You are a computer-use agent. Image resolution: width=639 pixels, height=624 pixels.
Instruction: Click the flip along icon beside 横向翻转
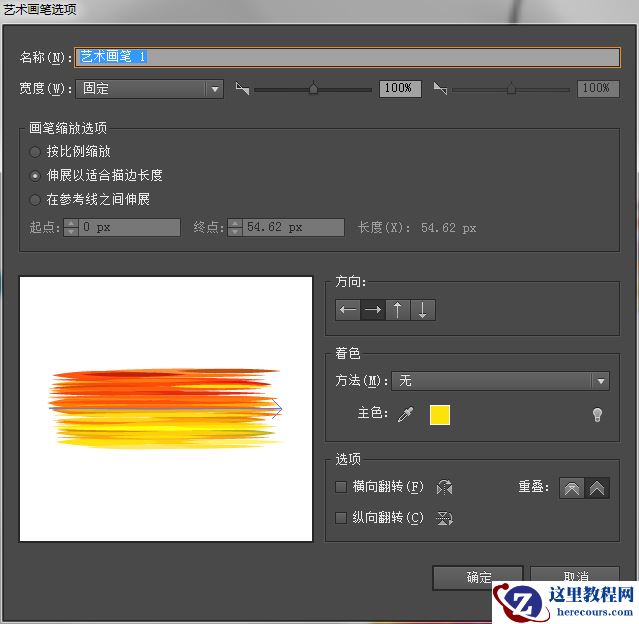tap(444, 487)
